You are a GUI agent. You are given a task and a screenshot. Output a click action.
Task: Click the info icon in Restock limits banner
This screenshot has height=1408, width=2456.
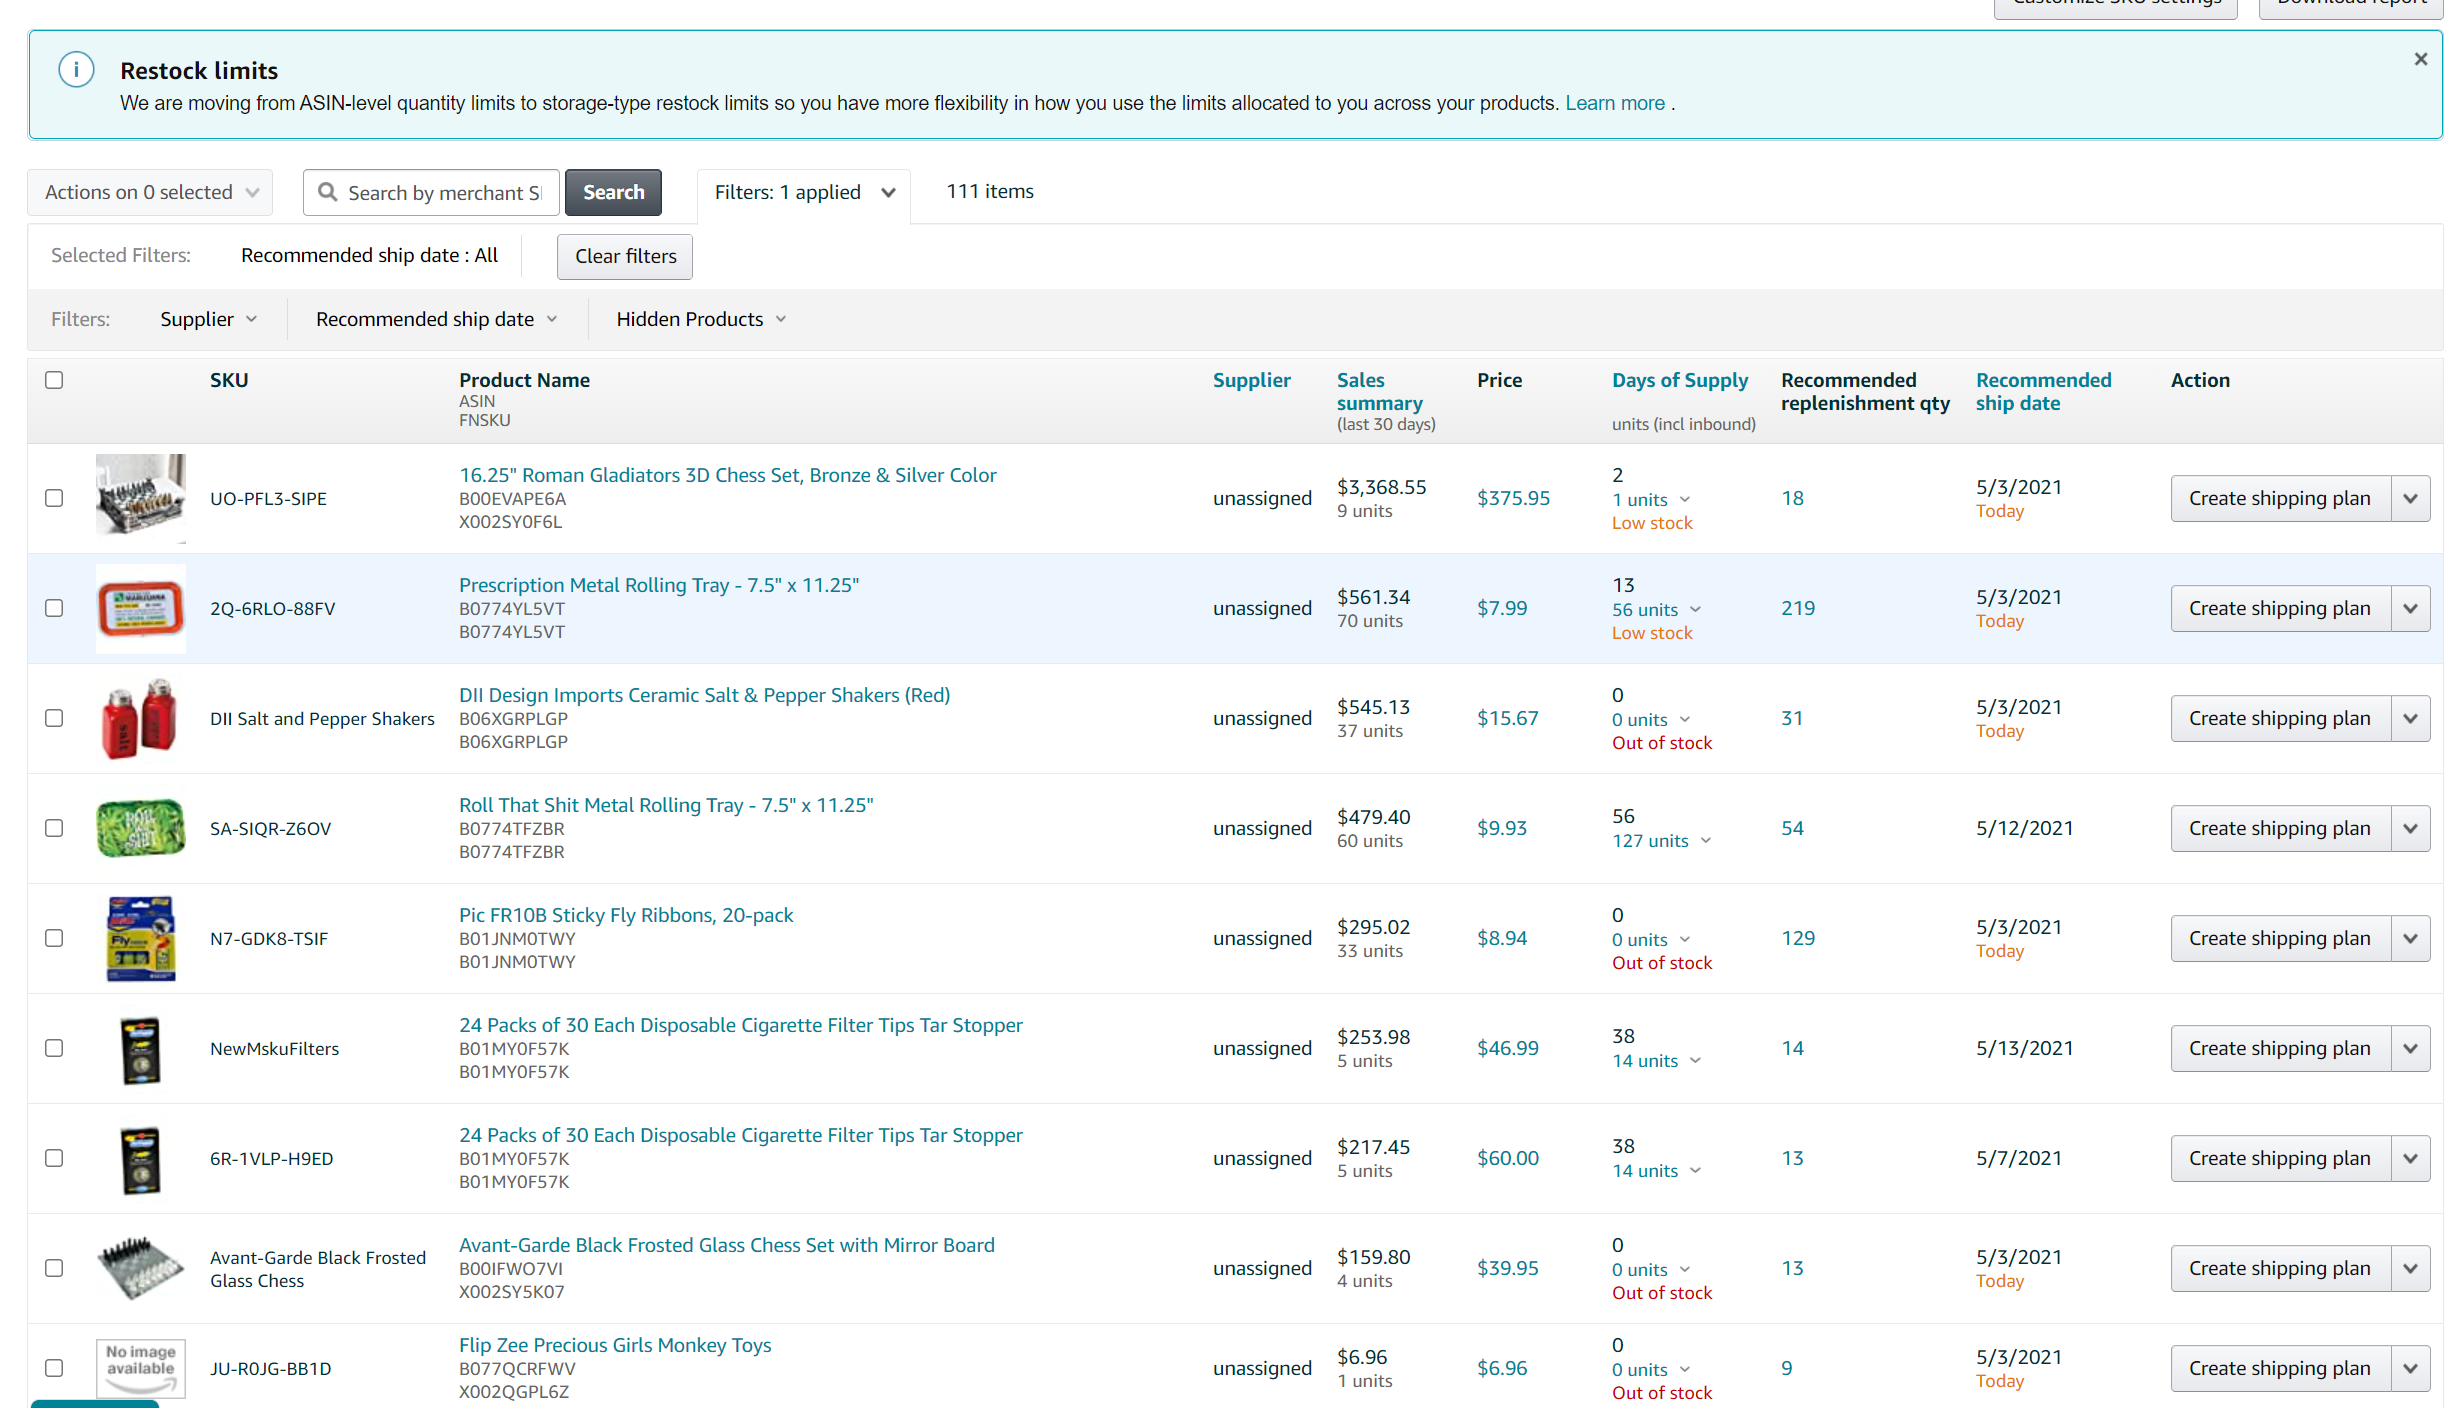76,70
